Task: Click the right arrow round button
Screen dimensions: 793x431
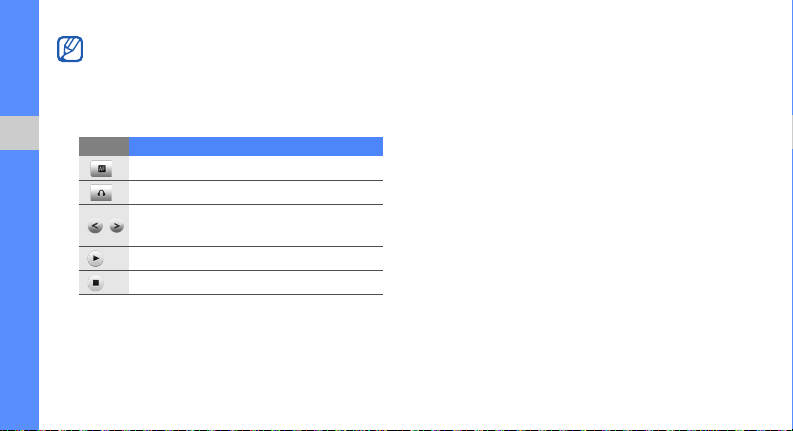Action: tap(117, 226)
